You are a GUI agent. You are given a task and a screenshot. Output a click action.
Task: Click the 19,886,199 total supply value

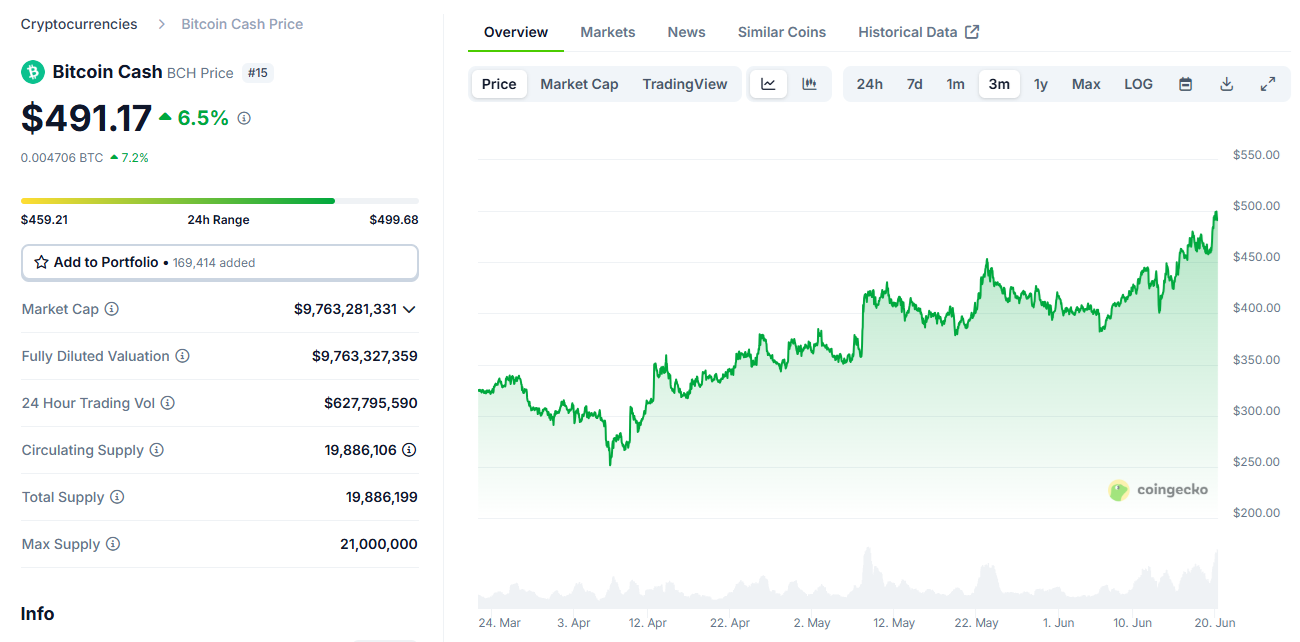tap(382, 497)
